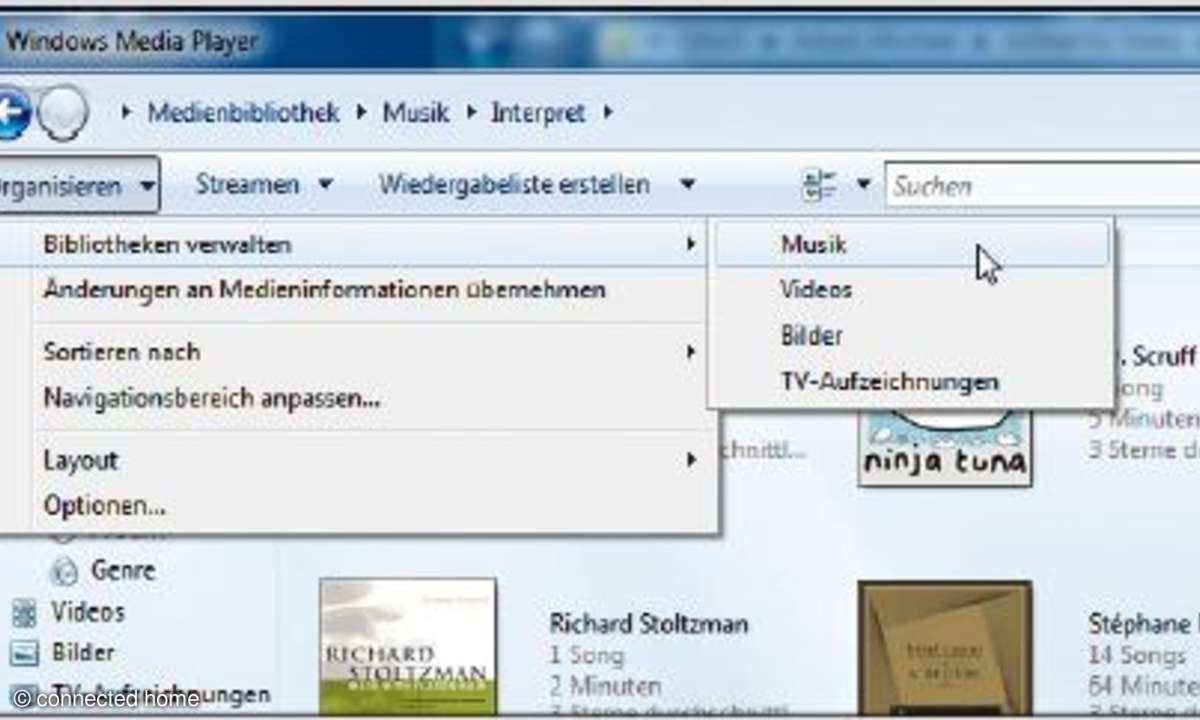Click the 2 Minuten text
Screen dimensions: 1200x720
[605, 687]
